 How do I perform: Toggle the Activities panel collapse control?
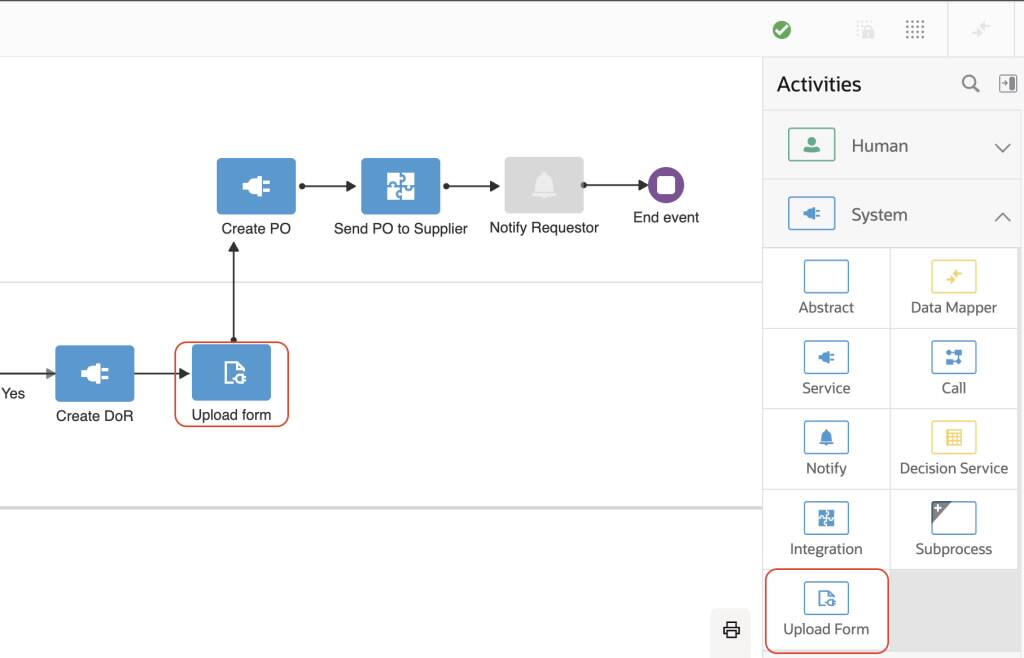(1009, 84)
